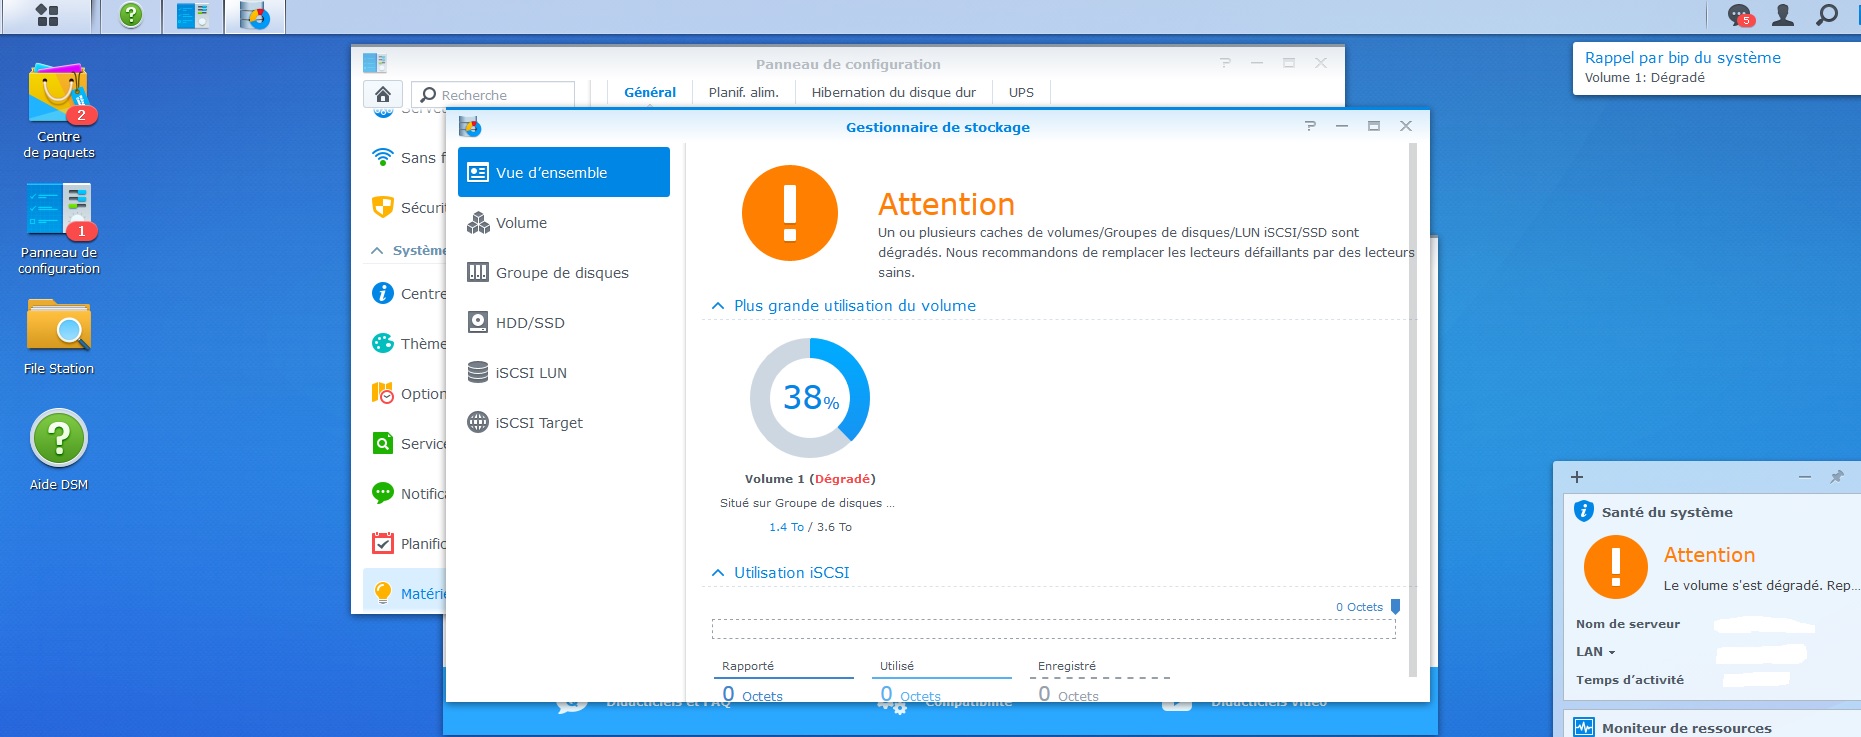Open help in Gestionnaire de stockage title bar

coord(1310,126)
